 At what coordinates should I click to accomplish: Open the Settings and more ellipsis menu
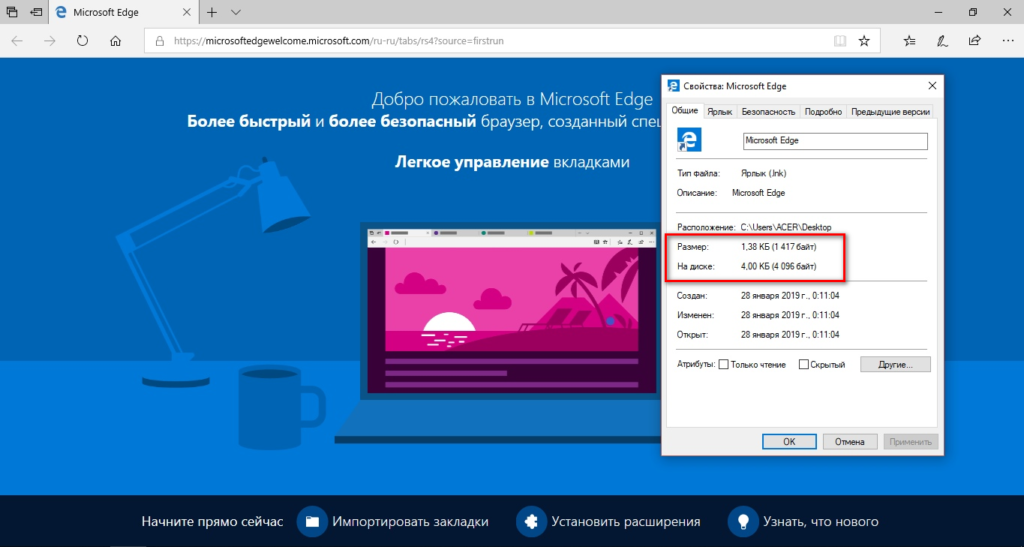pyautogui.click(x=1008, y=40)
